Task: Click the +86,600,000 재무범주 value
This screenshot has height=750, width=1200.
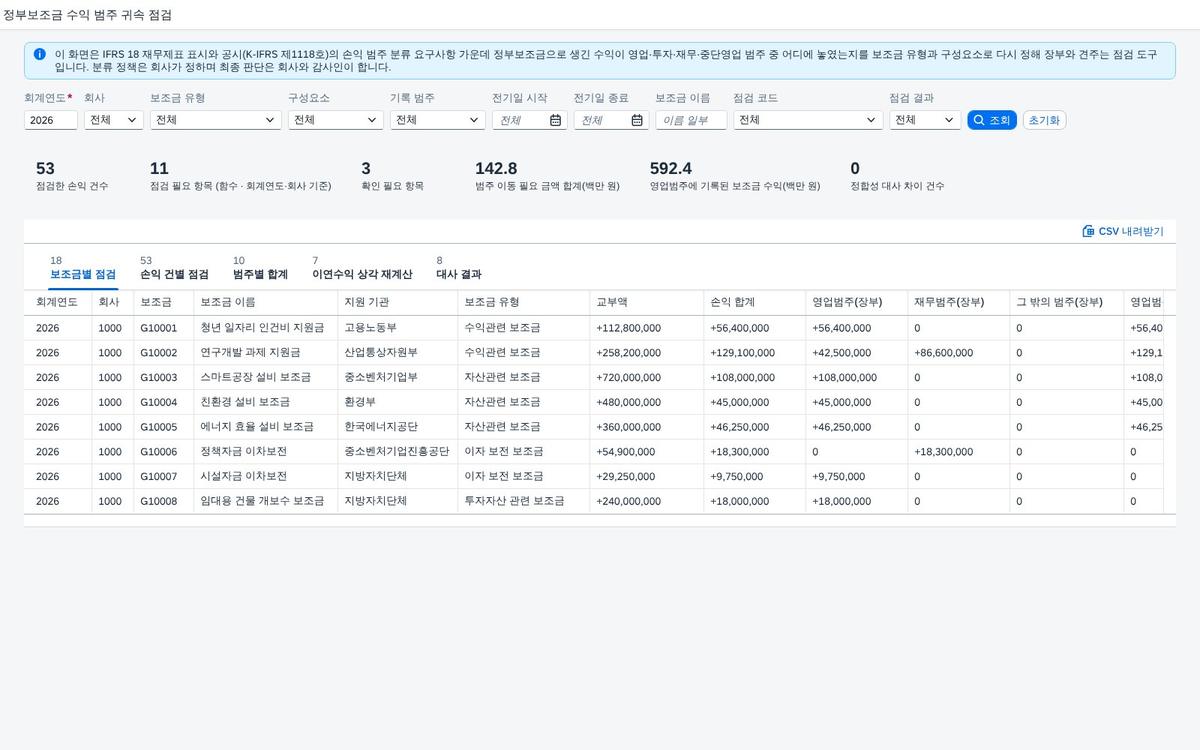Action: coord(943,353)
